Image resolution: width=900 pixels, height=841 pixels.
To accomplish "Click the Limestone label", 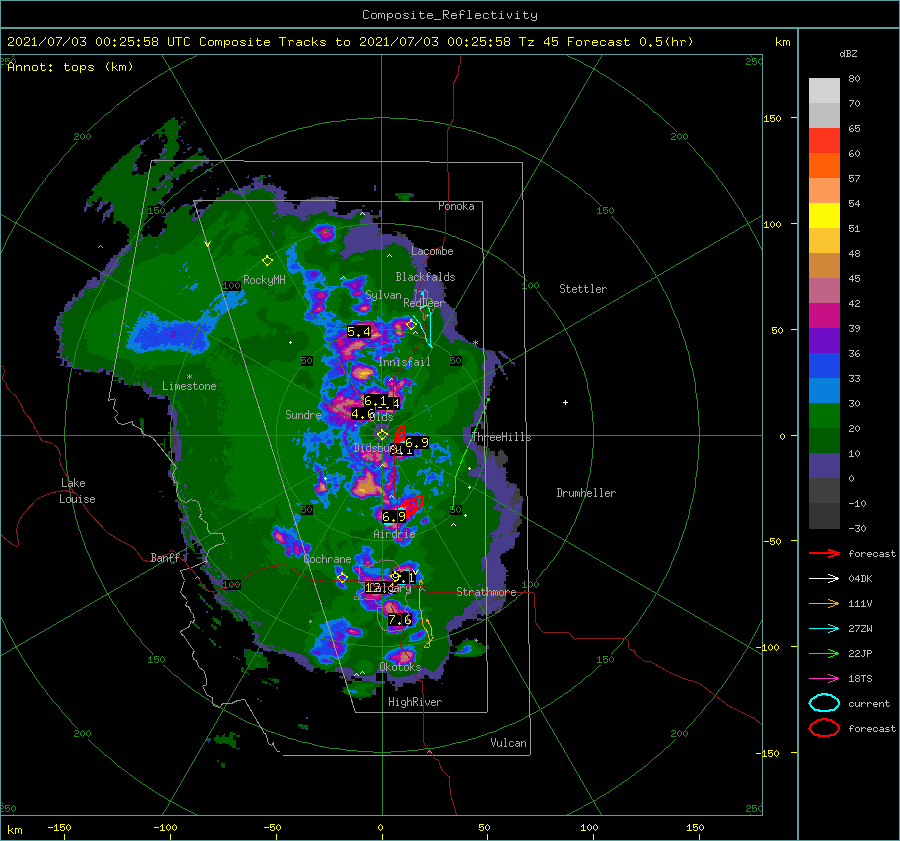I will [189, 386].
